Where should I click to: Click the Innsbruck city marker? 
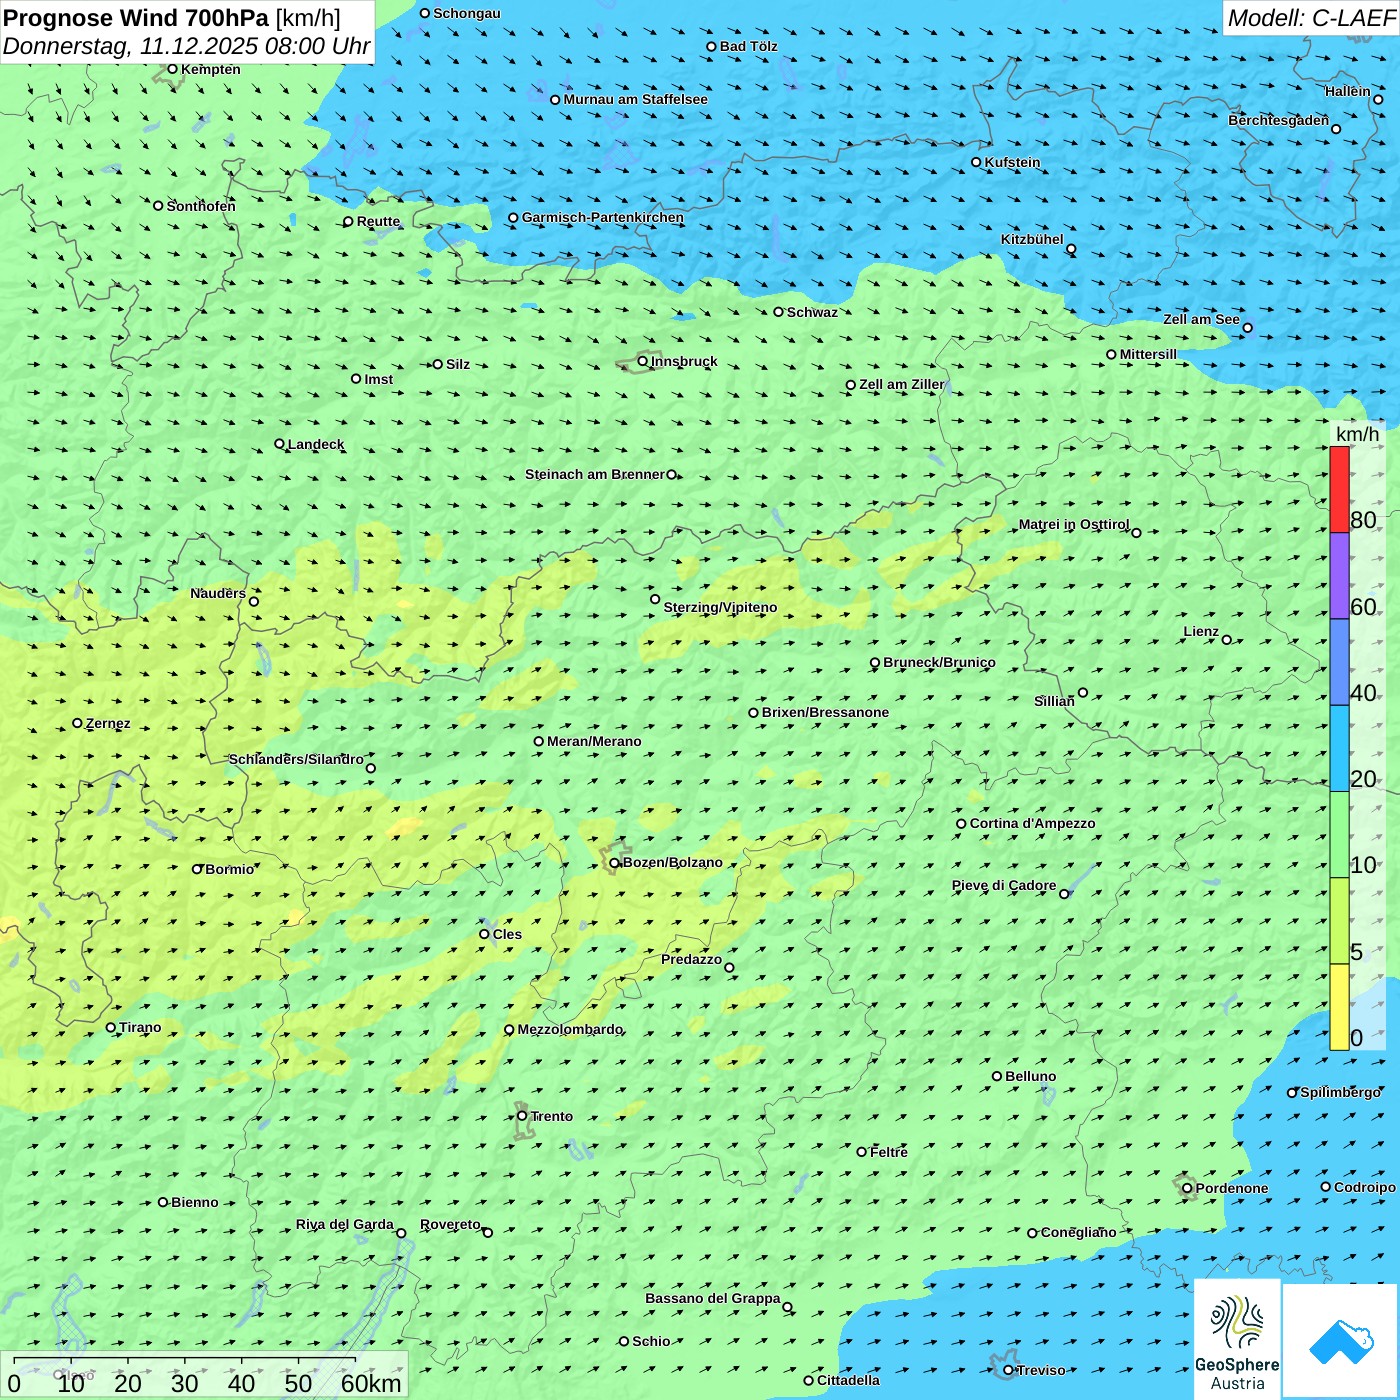click(x=643, y=361)
